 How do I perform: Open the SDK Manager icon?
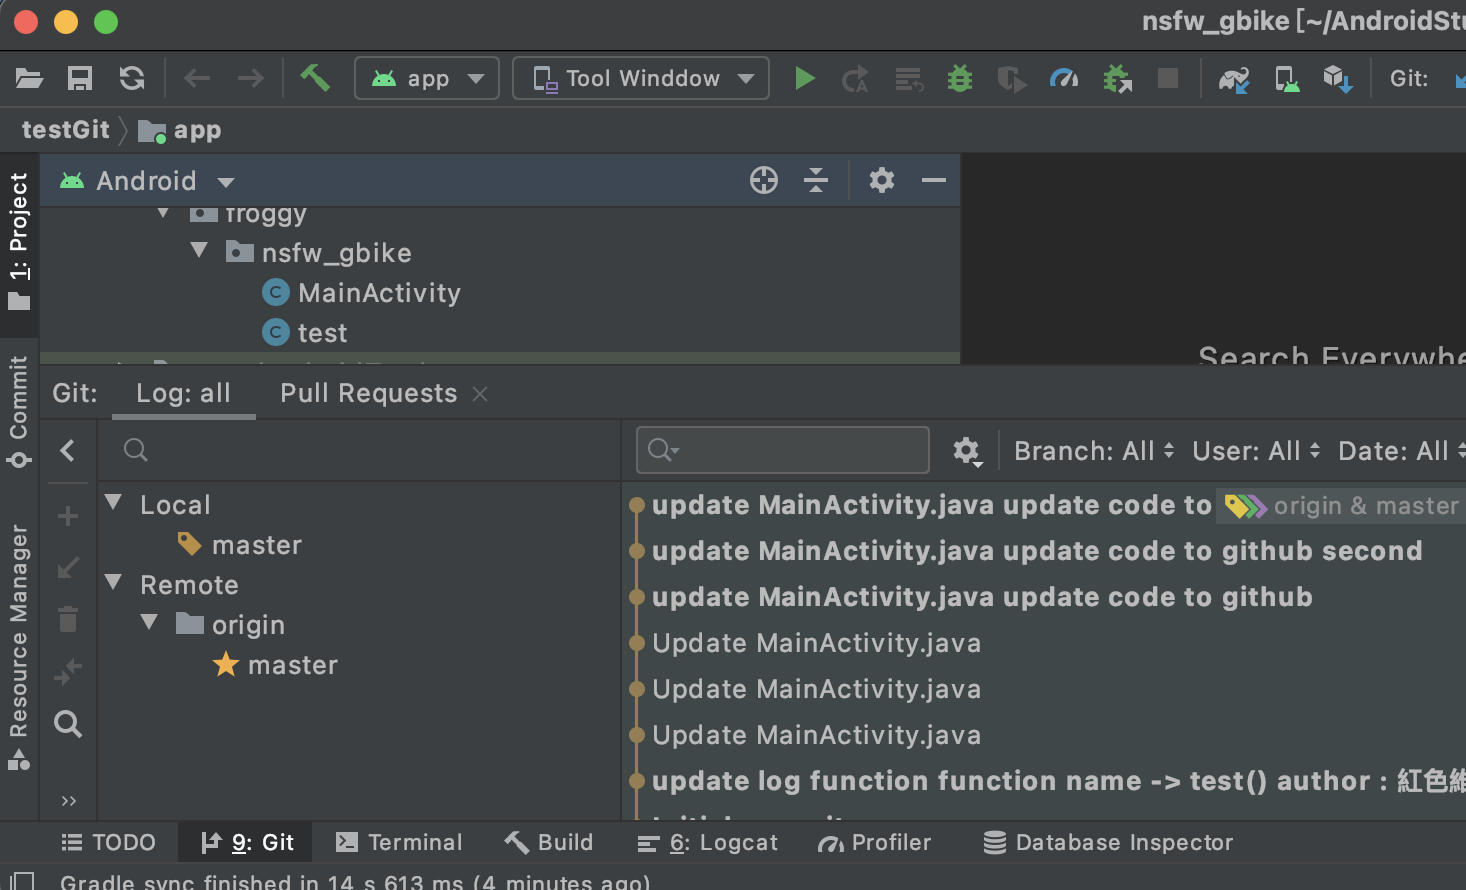pos(1337,78)
